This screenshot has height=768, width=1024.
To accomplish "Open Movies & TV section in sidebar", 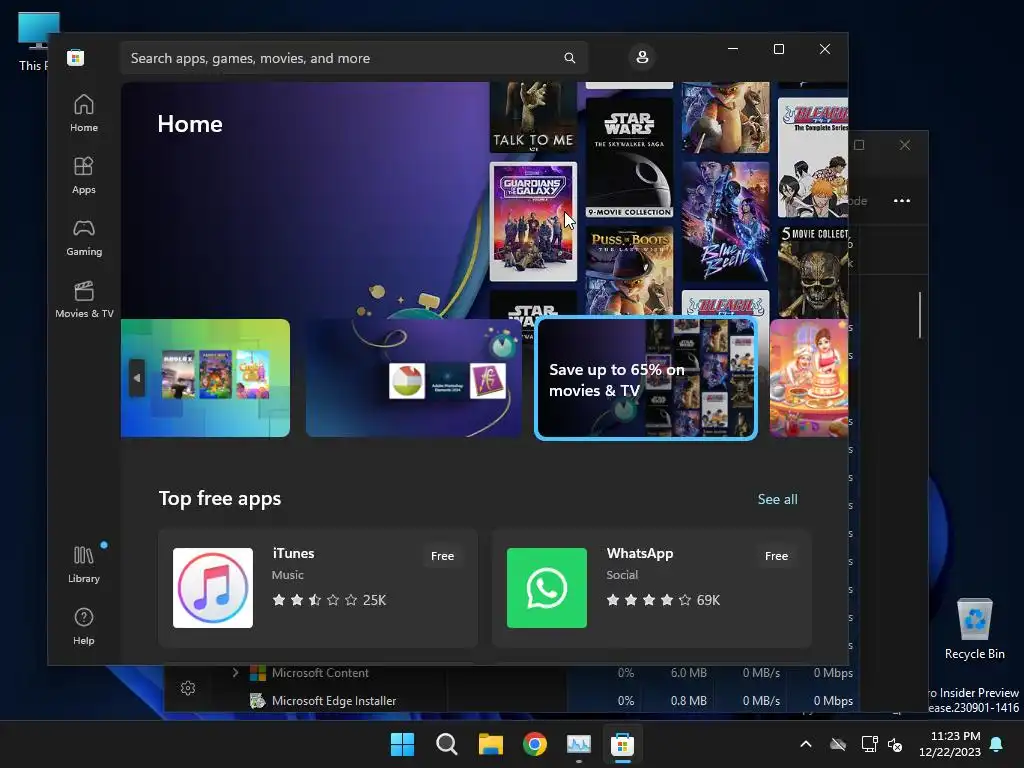I will click(84, 300).
